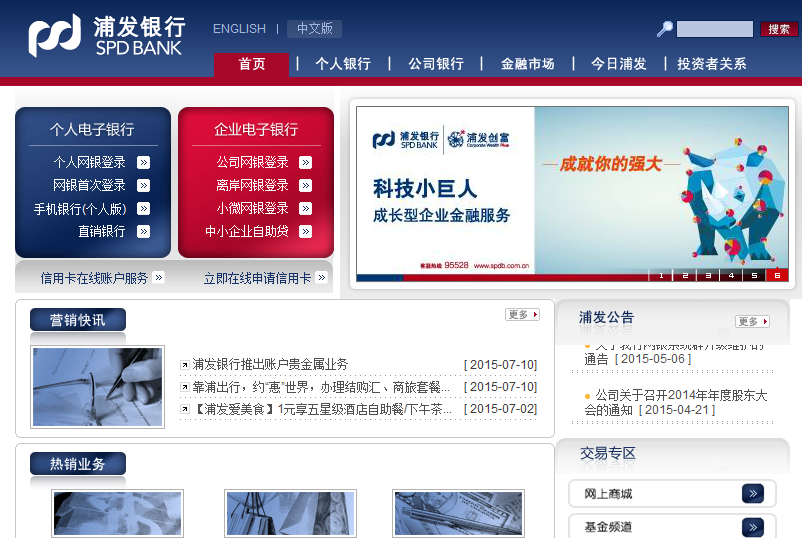
Task: Click arrow icon beside 离岸网银登录
Action: 306,185
